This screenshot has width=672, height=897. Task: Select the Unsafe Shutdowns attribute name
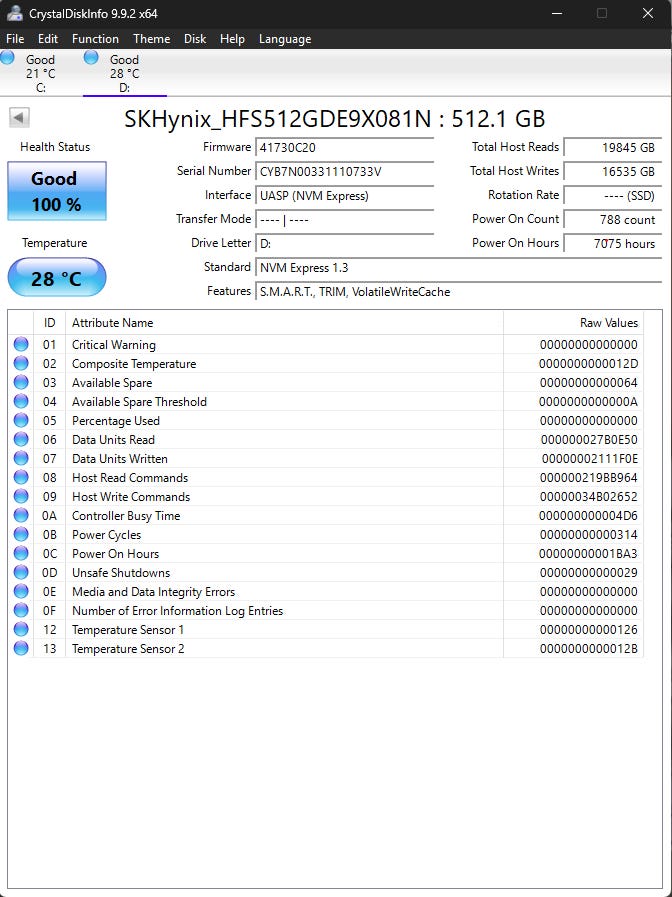coord(121,573)
